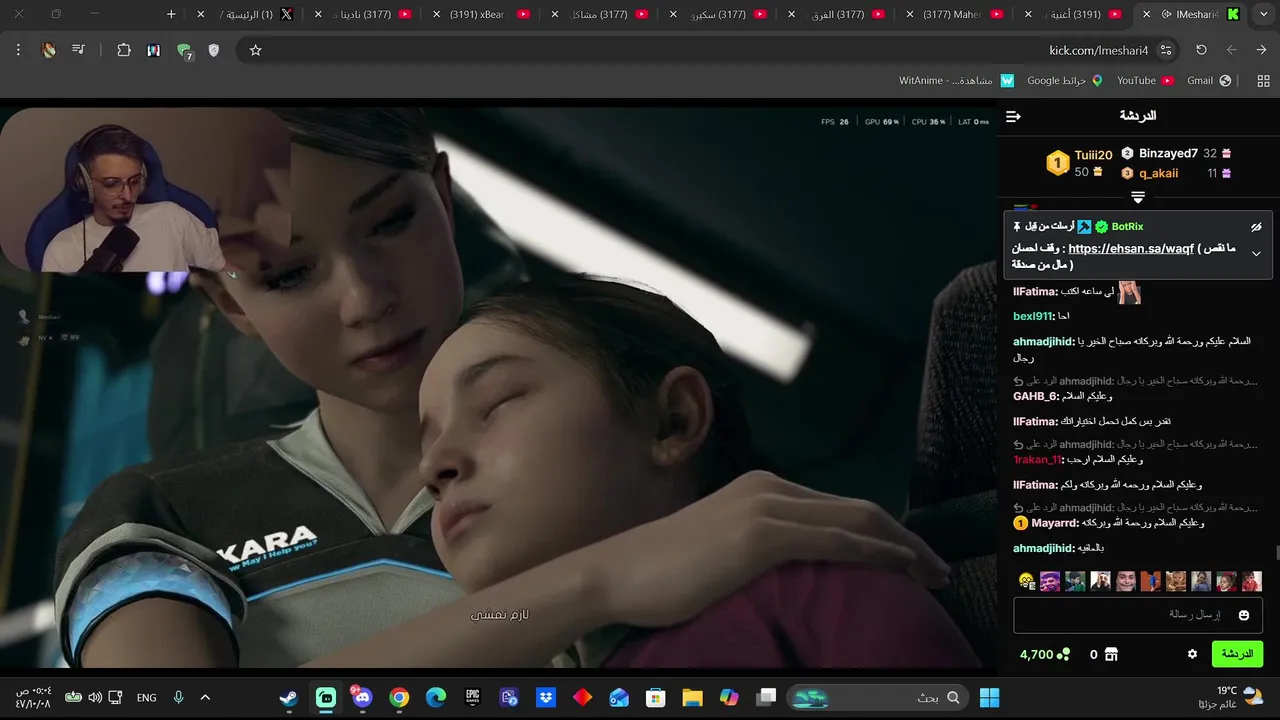Send message with the green chat button

pyautogui.click(x=1237, y=654)
